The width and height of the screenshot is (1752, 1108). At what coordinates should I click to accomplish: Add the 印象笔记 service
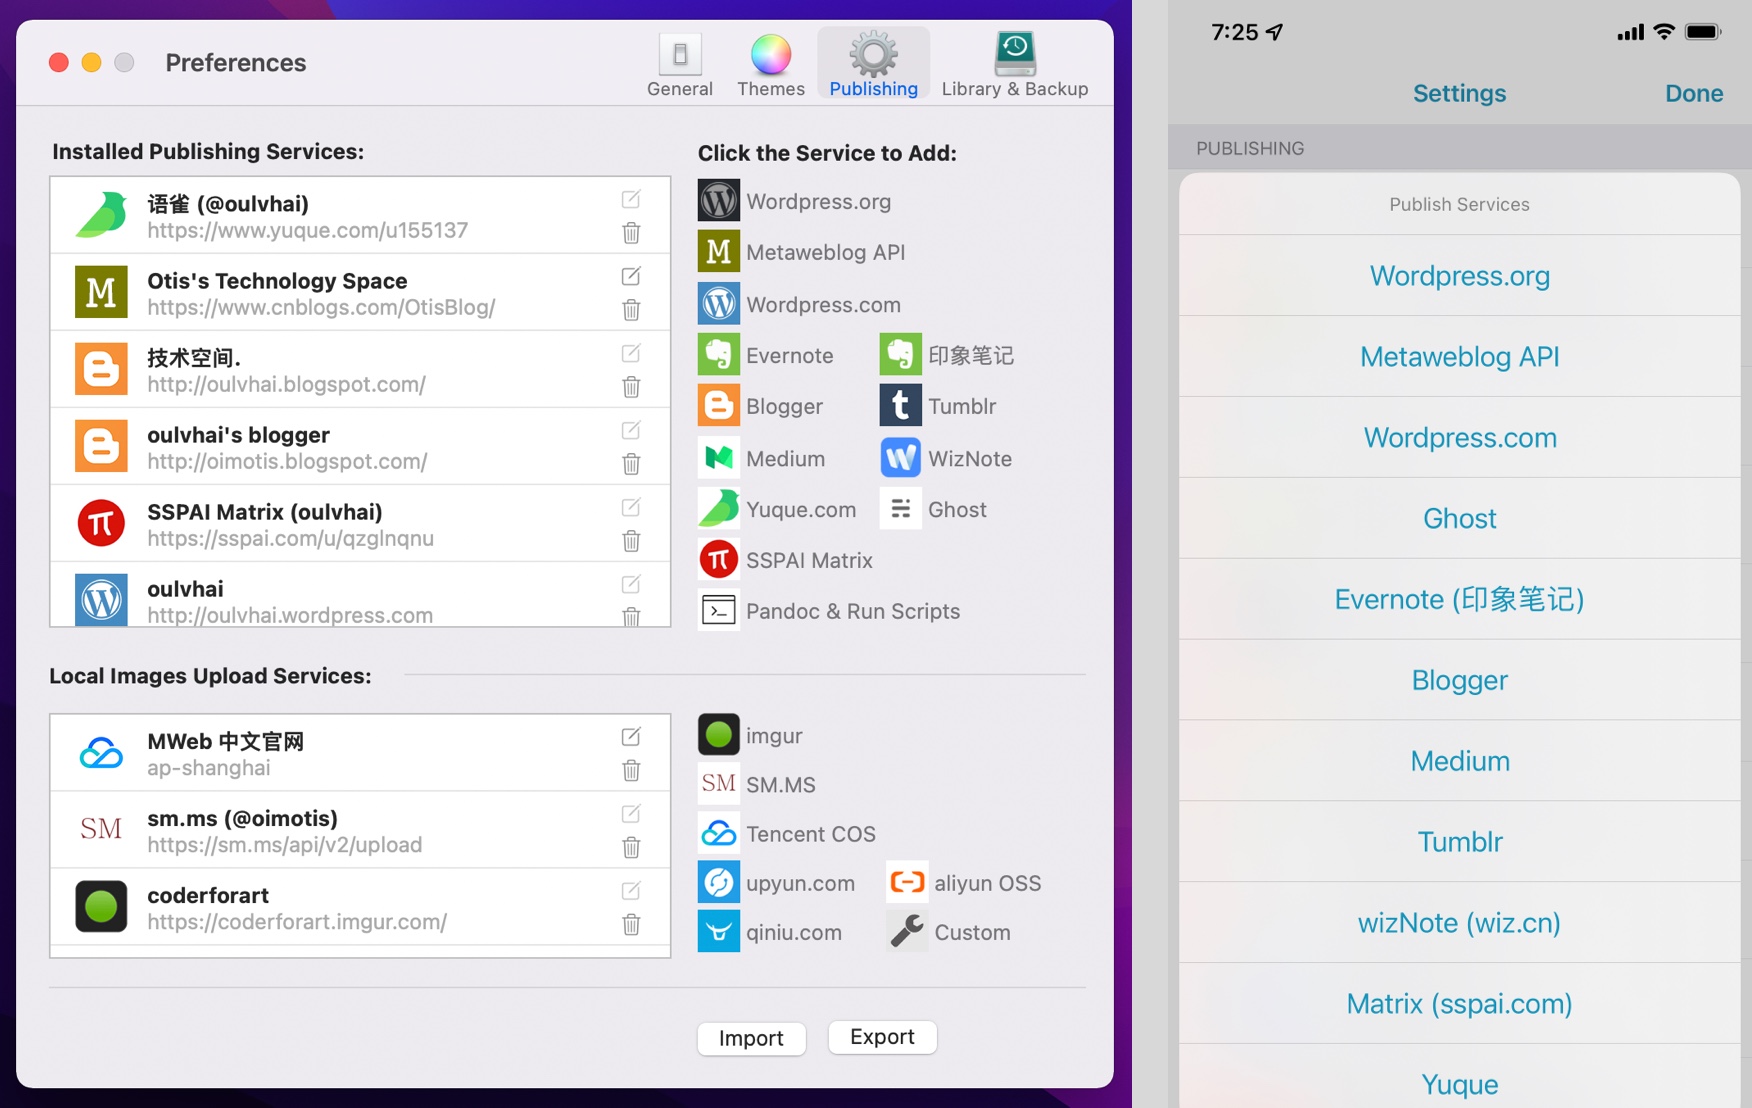coord(947,355)
